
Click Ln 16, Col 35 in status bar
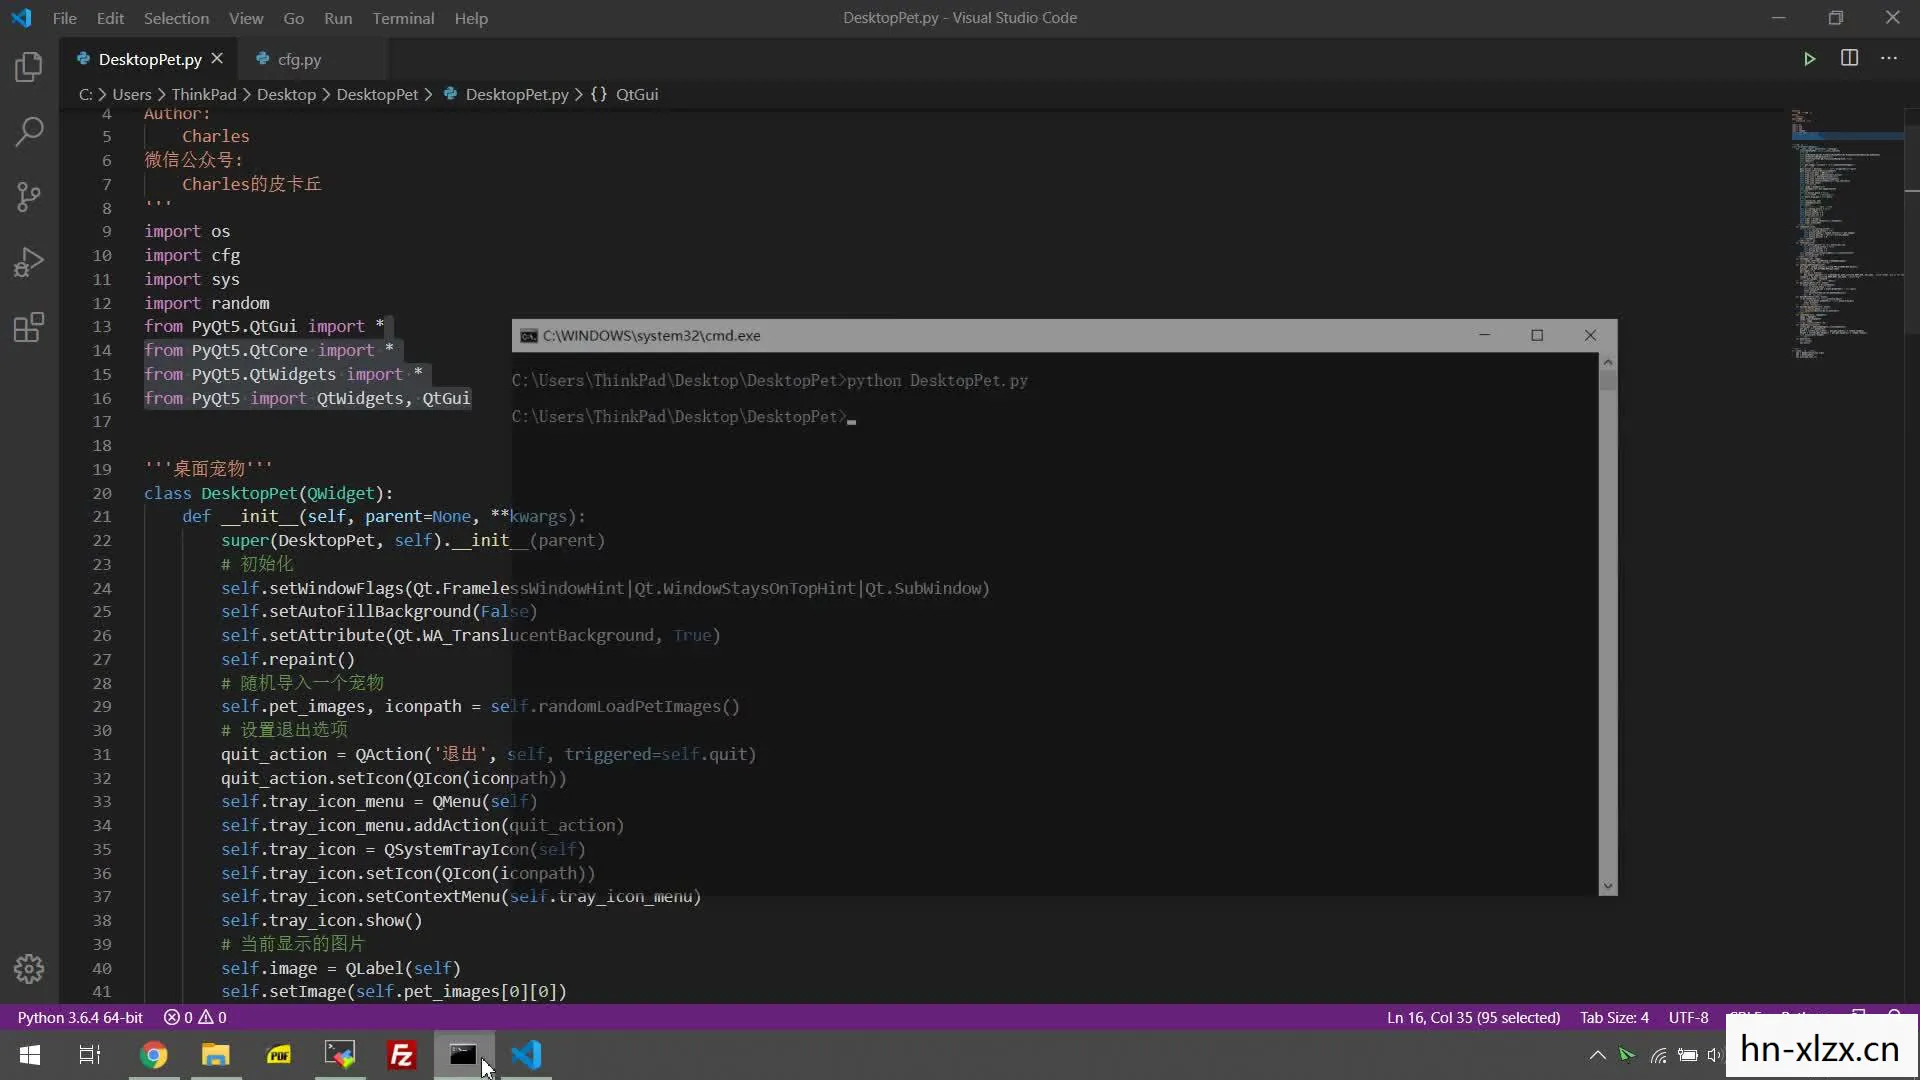pyautogui.click(x=1473, y=1017)
